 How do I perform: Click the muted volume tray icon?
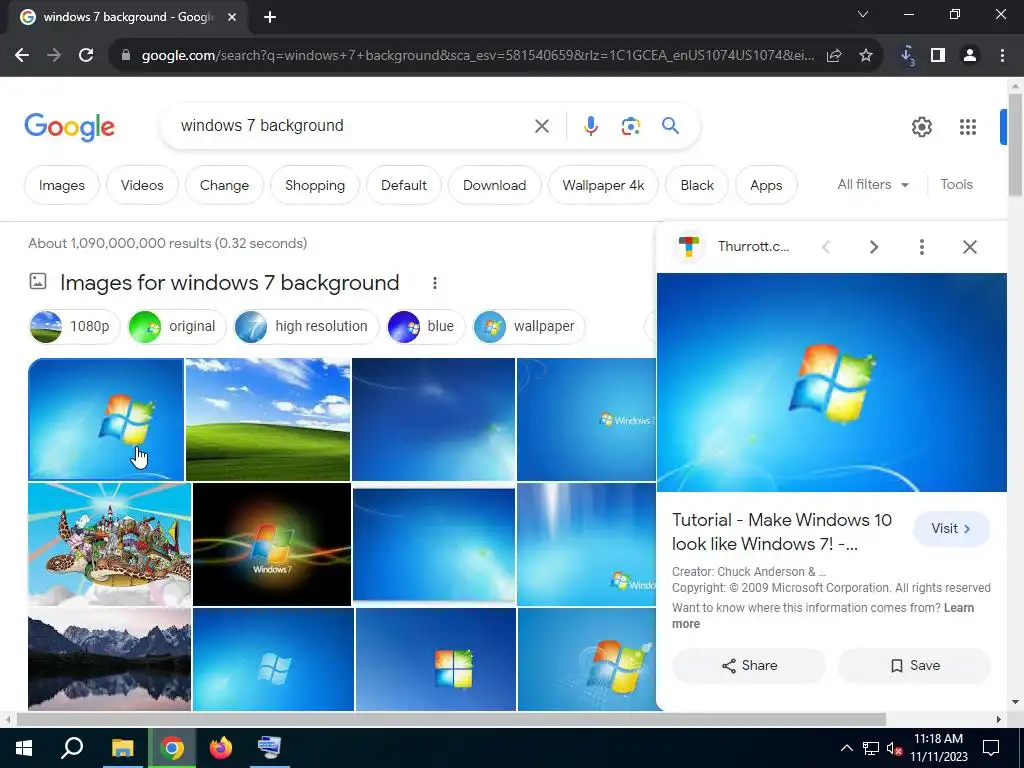[x=894, y=748]
